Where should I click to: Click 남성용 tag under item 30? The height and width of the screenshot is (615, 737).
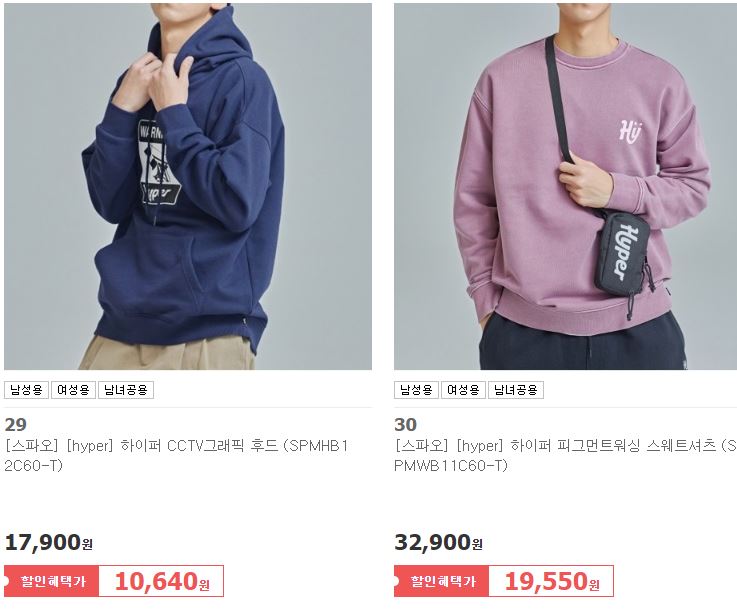click(x=416, y=390)
